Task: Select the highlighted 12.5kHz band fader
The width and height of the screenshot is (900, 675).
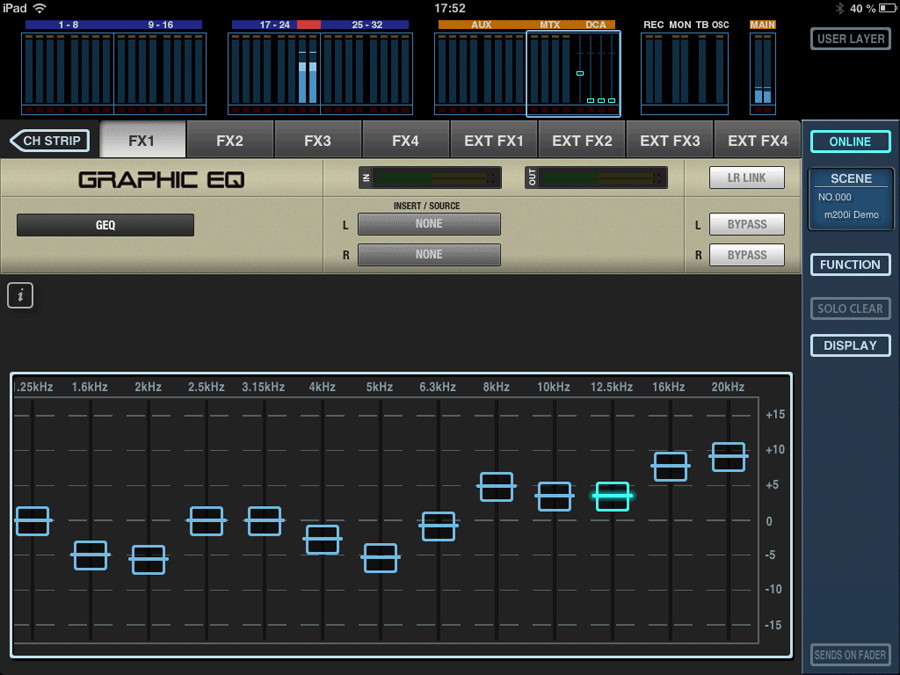Action: point(612,496)
